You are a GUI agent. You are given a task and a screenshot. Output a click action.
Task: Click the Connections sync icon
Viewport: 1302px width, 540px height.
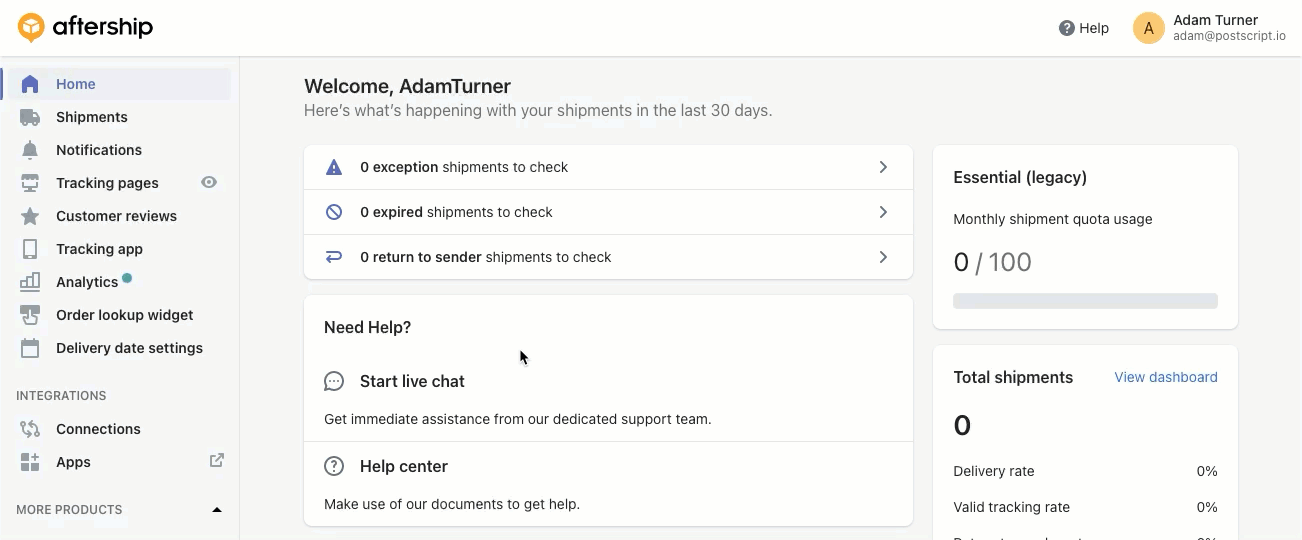(30, 429)
